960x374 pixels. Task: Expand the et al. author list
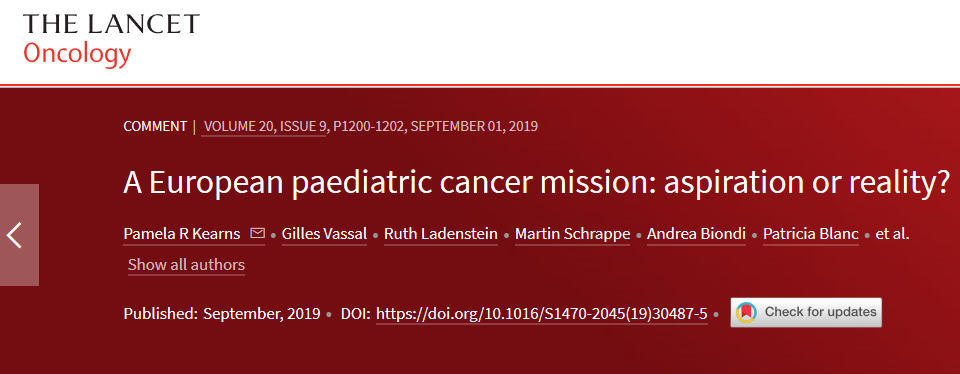893,234
